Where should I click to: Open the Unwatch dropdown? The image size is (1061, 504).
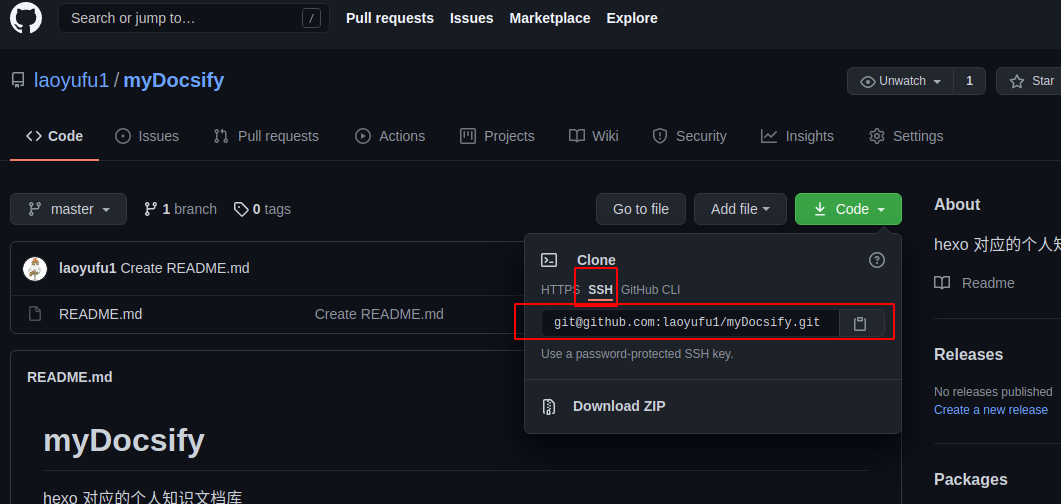900,81
